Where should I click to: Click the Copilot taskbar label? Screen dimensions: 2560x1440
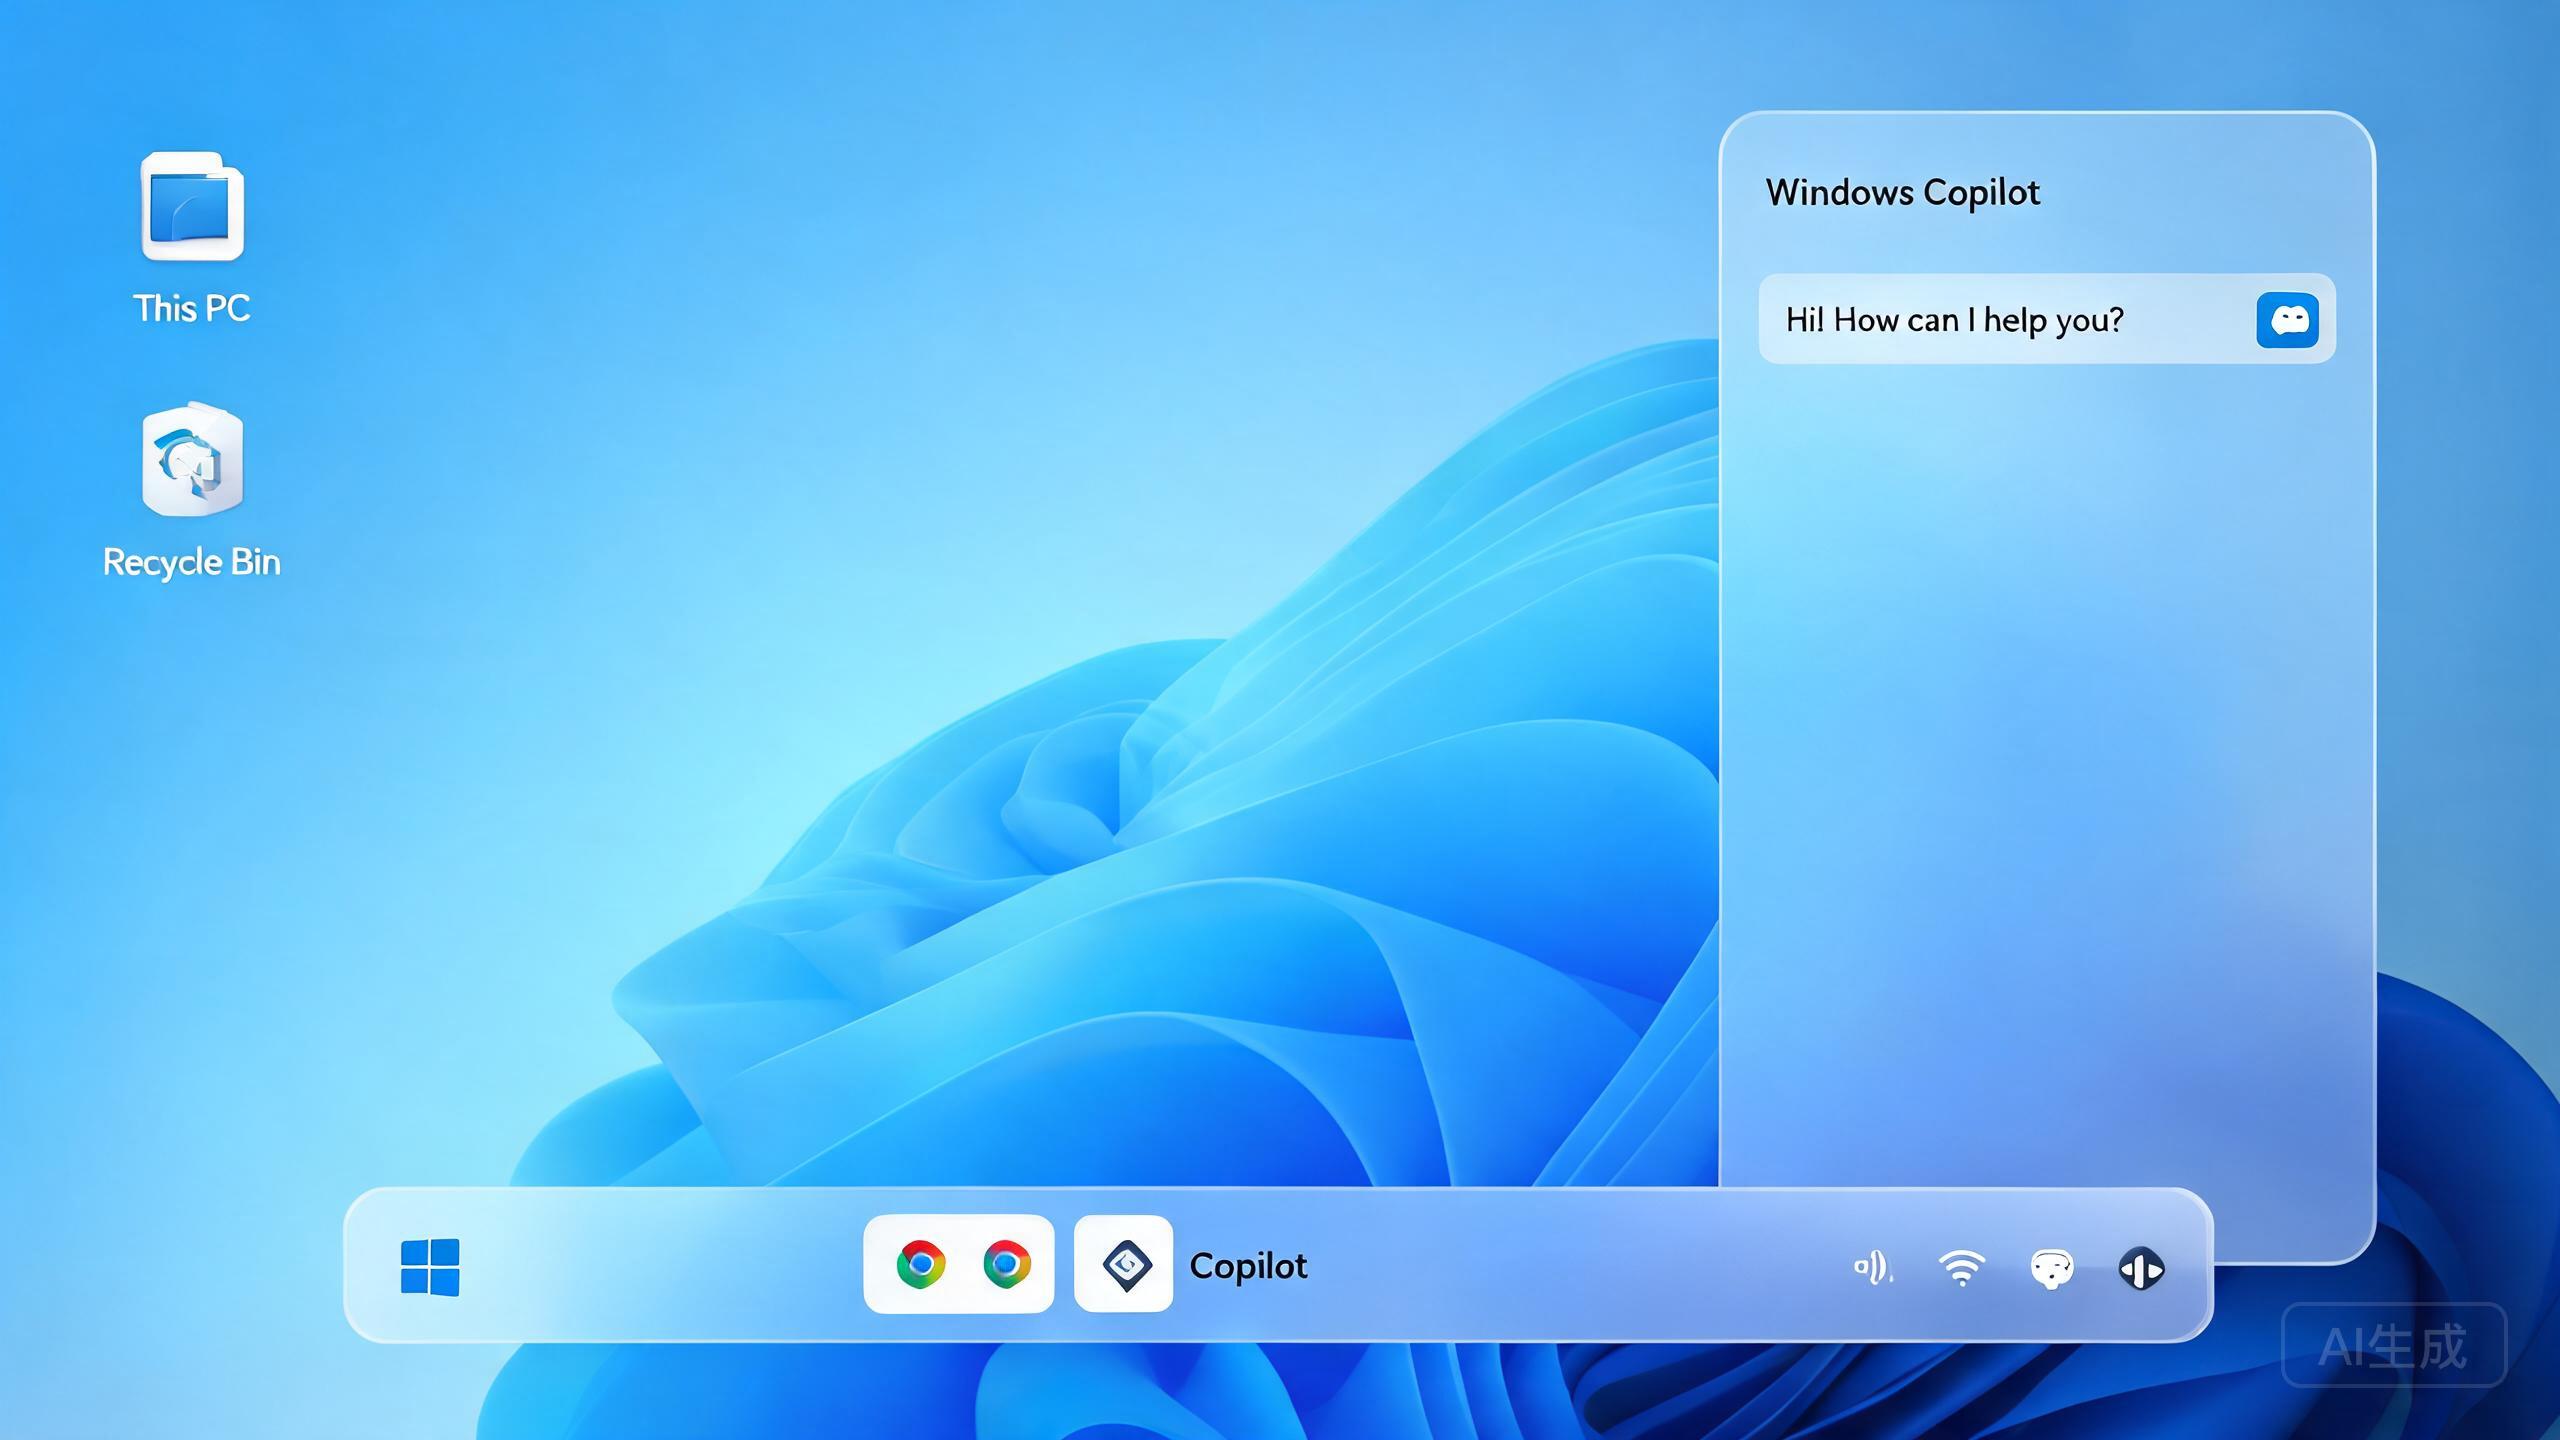pos(1248,1266)
